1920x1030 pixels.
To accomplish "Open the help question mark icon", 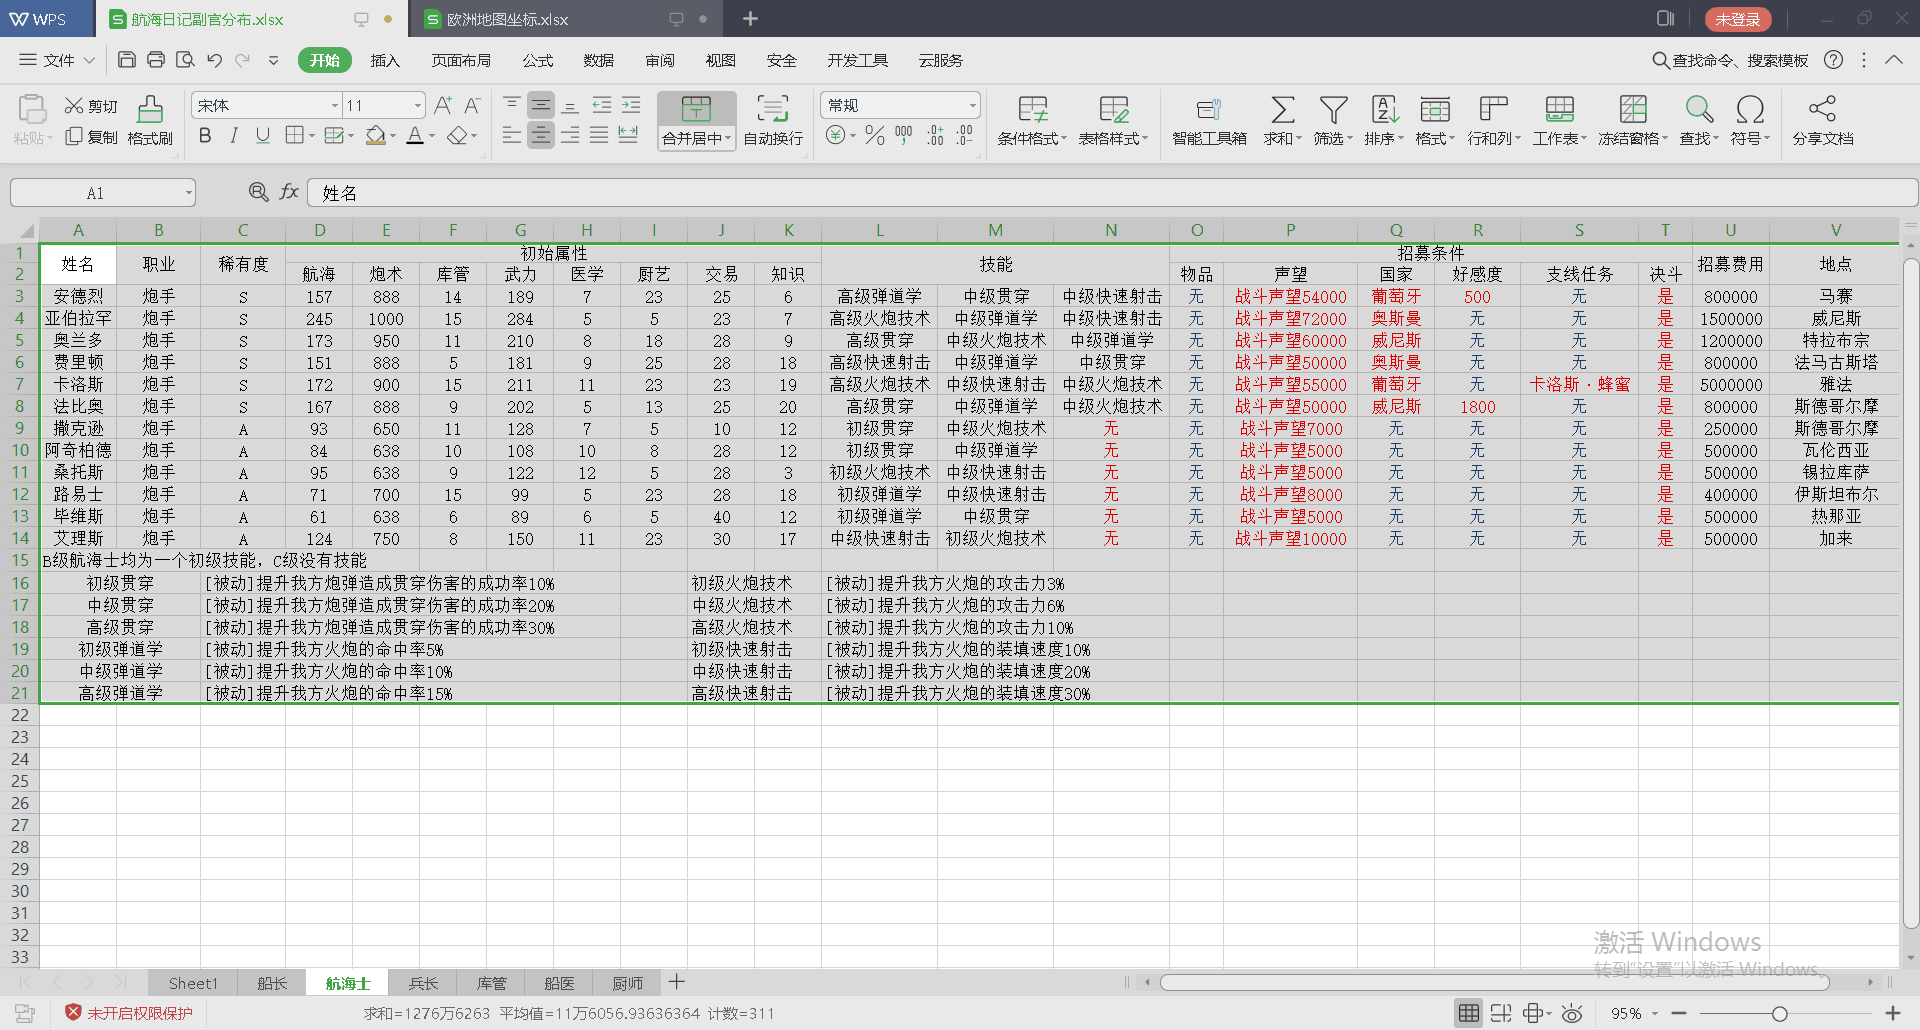I will [x=1833, y=60].
